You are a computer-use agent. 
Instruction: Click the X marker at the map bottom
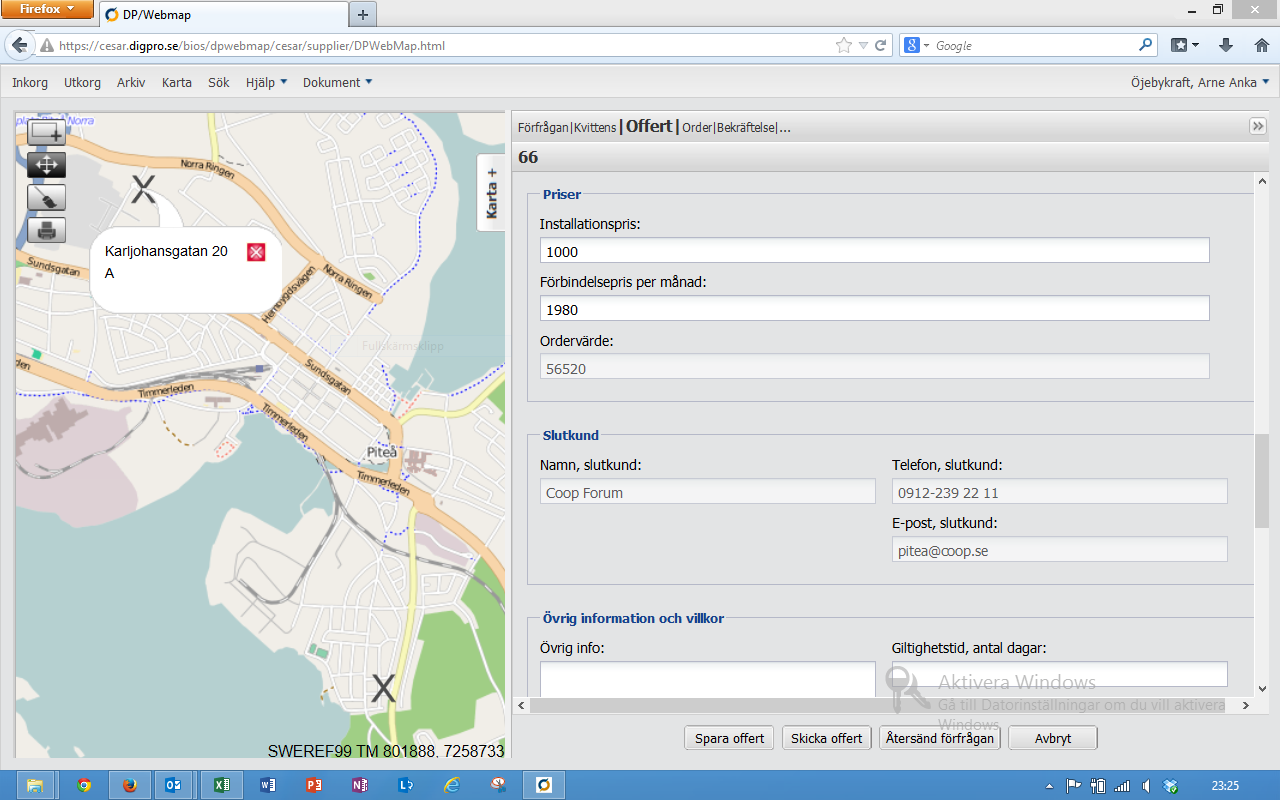click(384, 688)
